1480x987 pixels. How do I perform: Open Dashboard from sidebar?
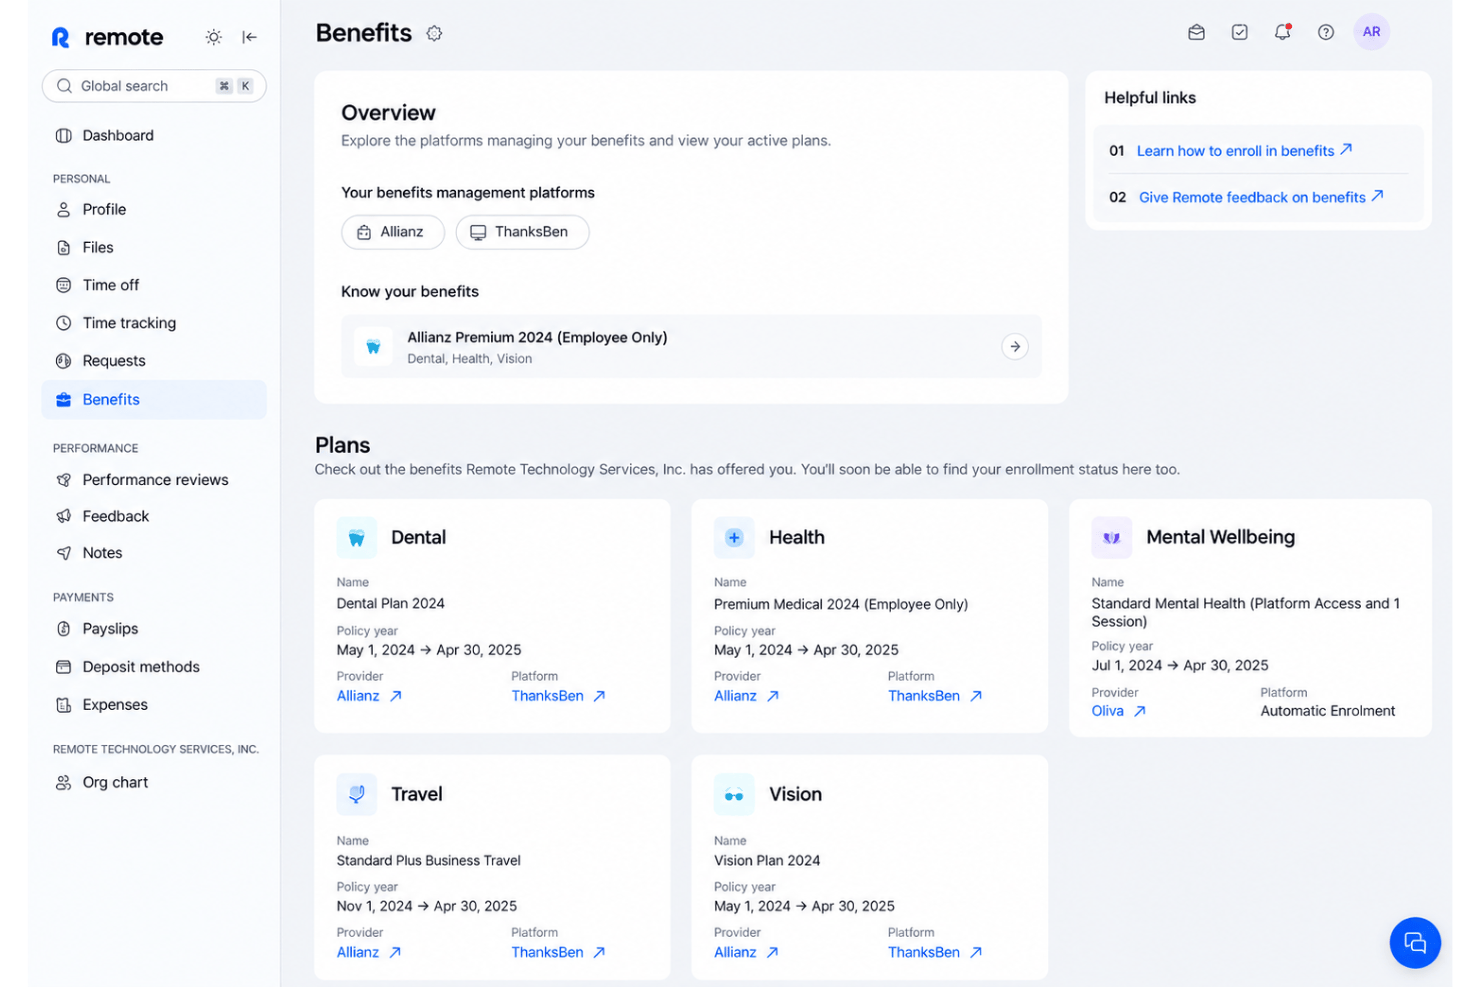[x=154, y=135]
